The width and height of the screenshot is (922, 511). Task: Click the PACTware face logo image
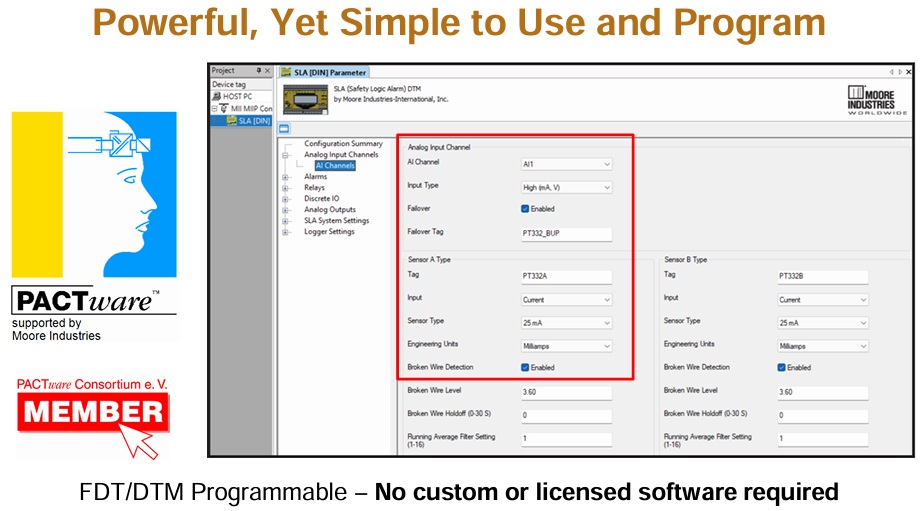pyautogui.click(x=94, y=194)
